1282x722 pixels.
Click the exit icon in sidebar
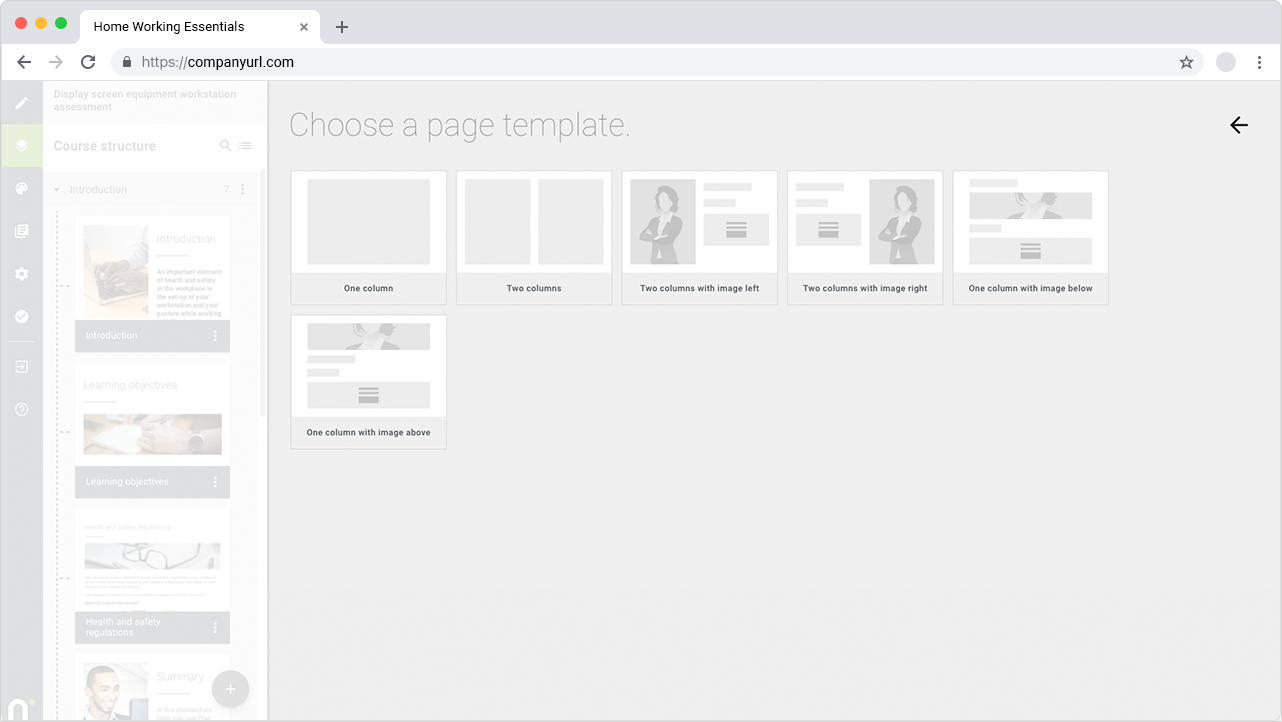pyautogui.click(x=21, y=367)
